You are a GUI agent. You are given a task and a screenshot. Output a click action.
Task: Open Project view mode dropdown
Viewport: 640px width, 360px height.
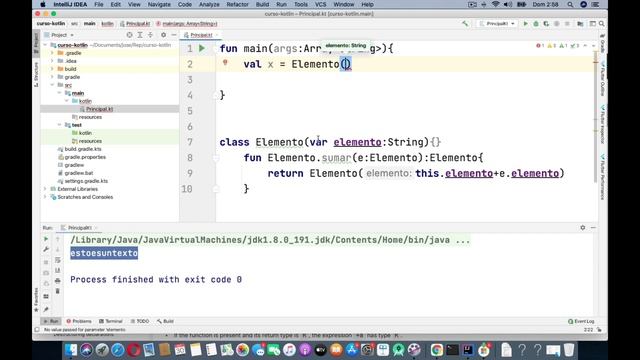click(59, 35)
